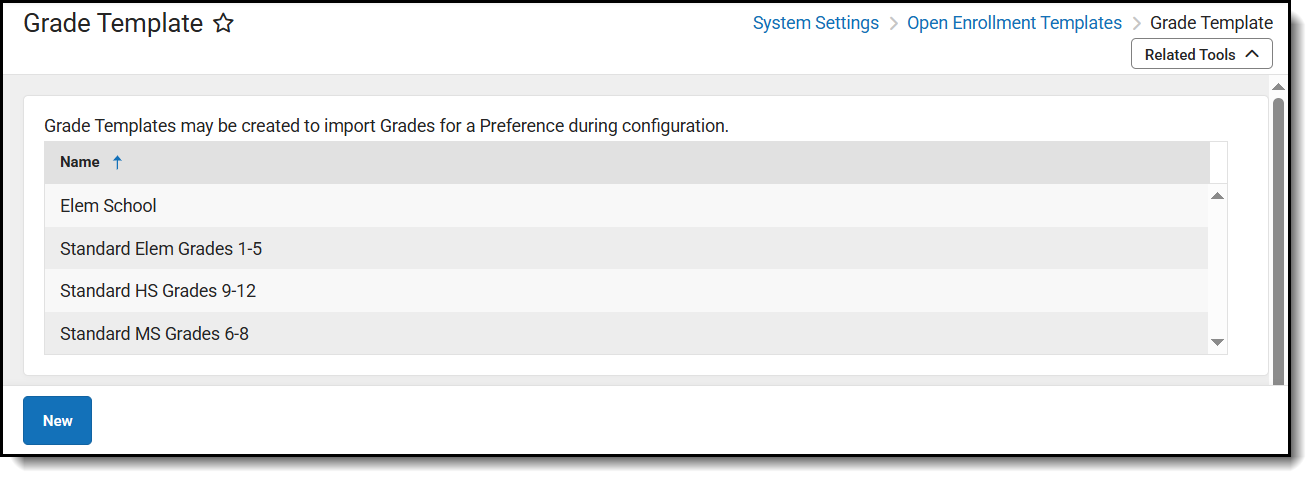This screenshot has height=482, width=1316.
Task: Open the Standard Elem Grades 1-5 template
Action: click(161, 249)
